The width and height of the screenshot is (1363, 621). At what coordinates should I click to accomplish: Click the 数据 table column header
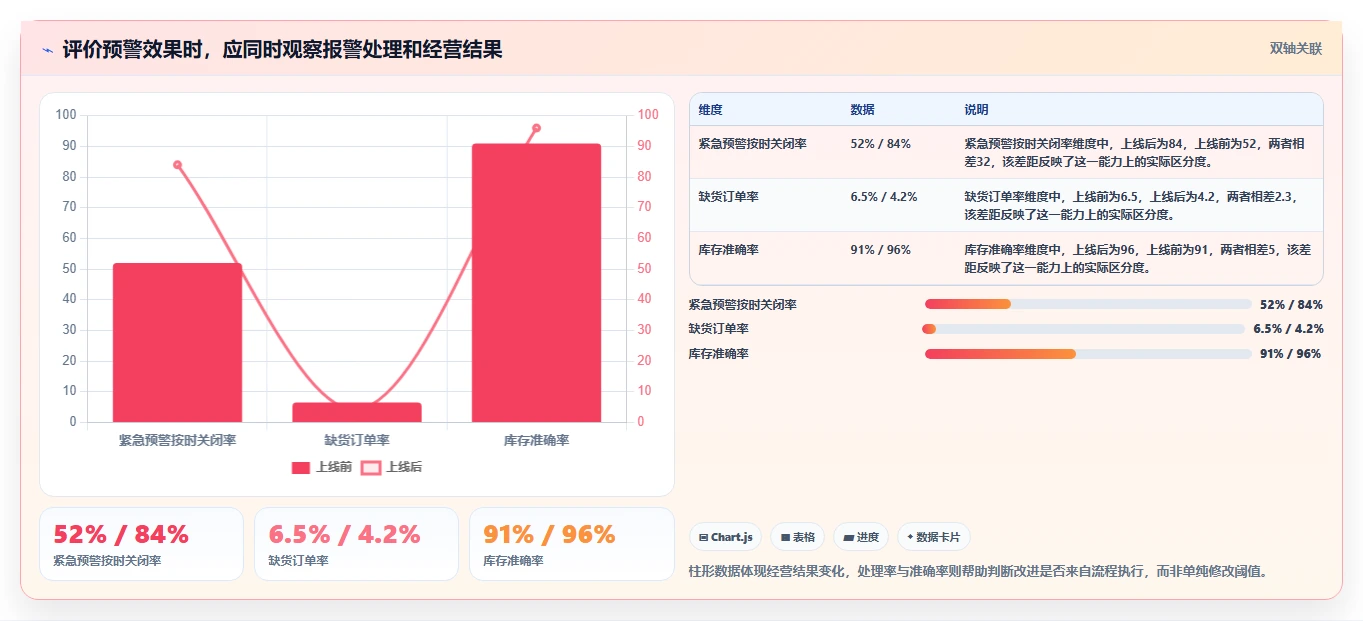click(863, 110)
